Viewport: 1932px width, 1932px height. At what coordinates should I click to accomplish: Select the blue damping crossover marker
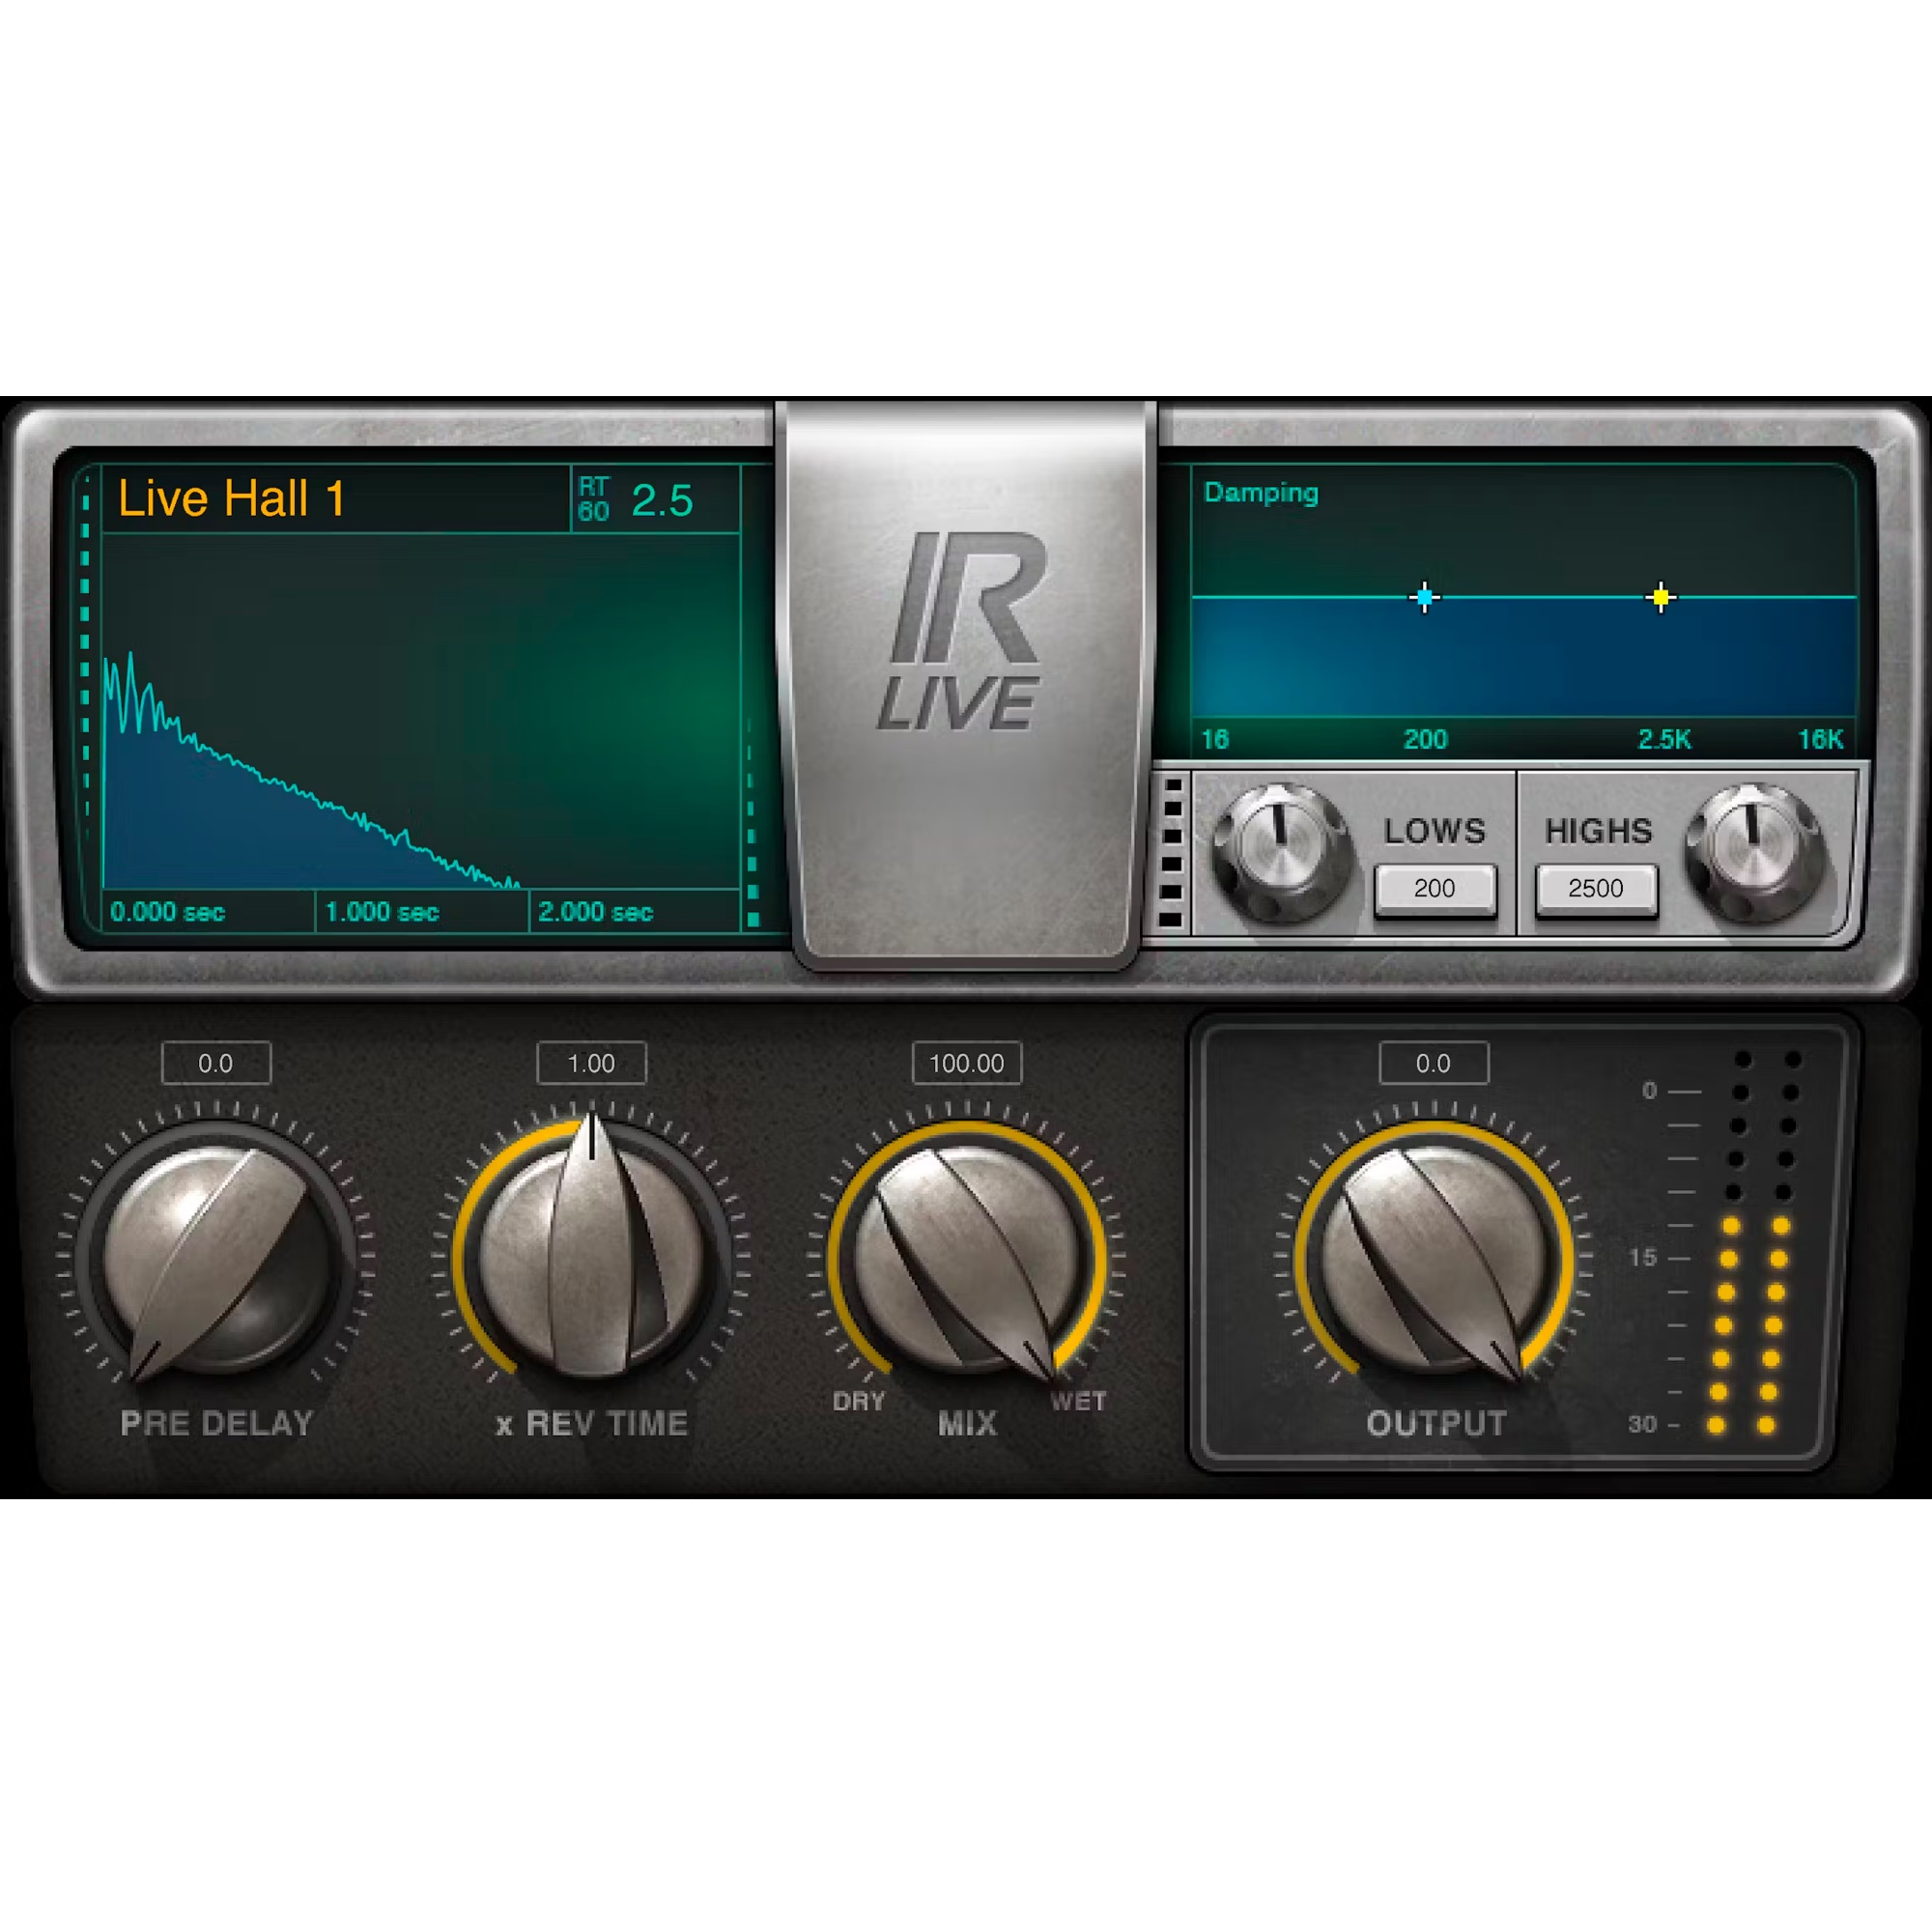tap(1424, 596)
